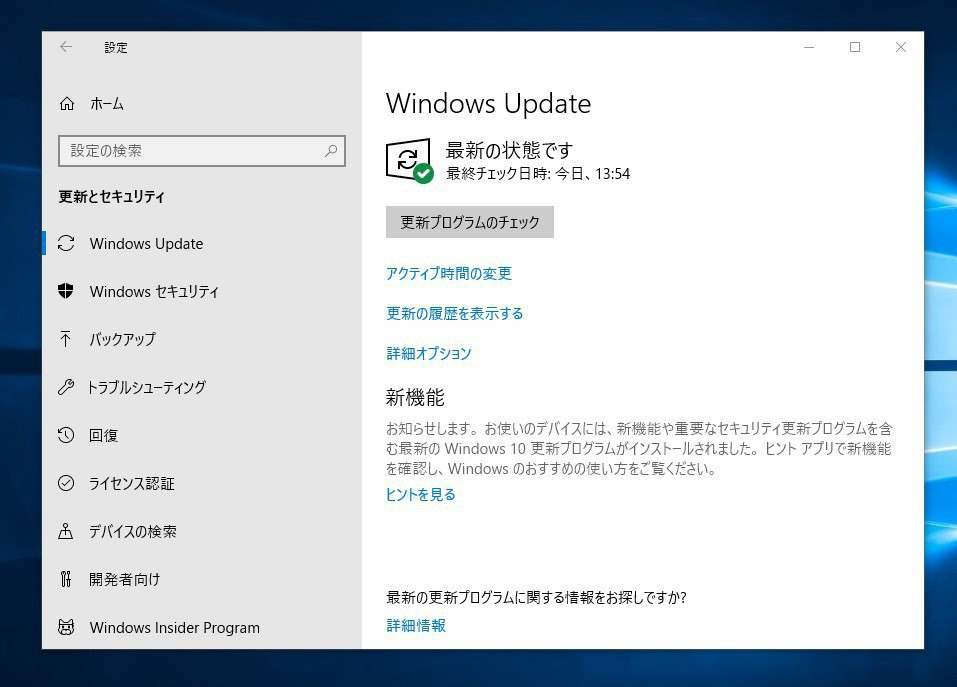The image size is (957, 687).
Task: Select 回復 in the sidebar
Action: coord(201,435)
